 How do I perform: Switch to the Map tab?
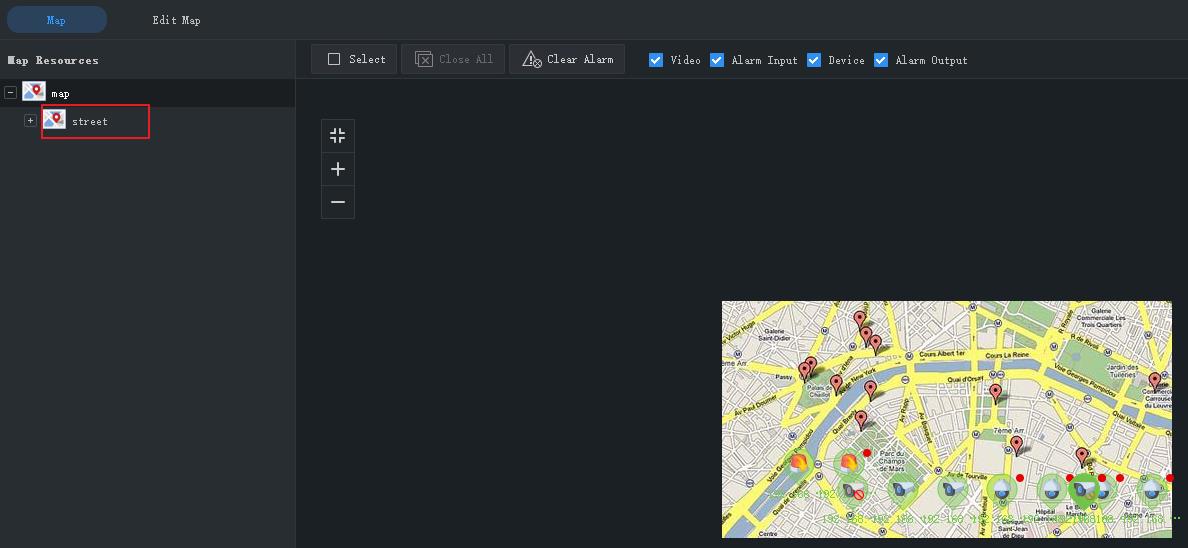[56, 20]
